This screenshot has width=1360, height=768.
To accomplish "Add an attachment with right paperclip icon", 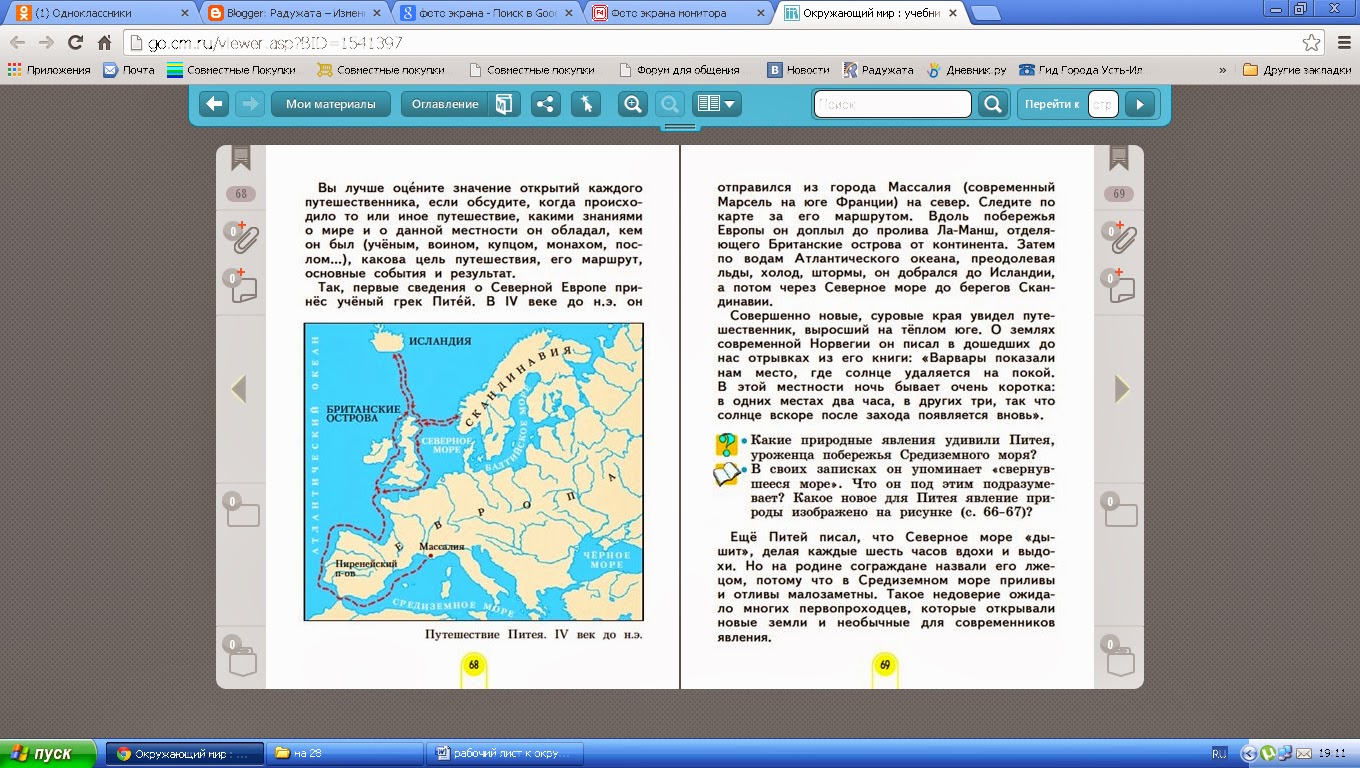I will 1121,238.
